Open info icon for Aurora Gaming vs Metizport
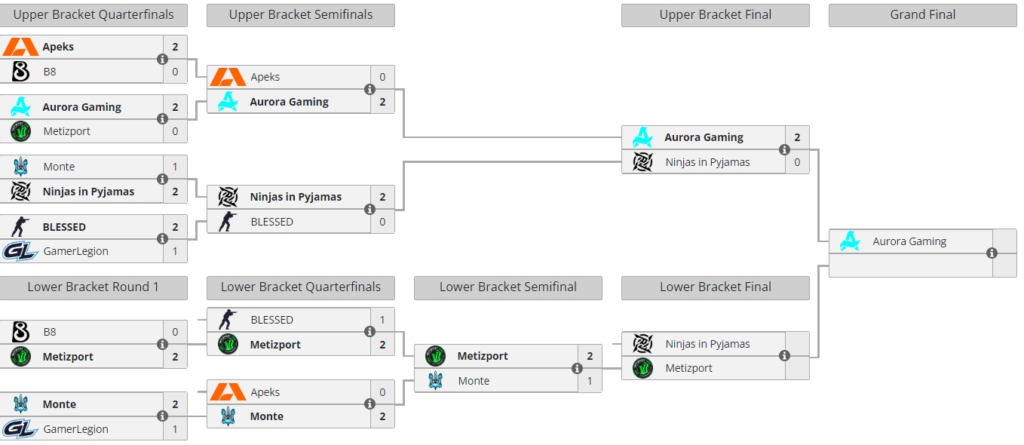Image resolution: width=1024 pixels, height=445 pixels. (x=162, y=119)
